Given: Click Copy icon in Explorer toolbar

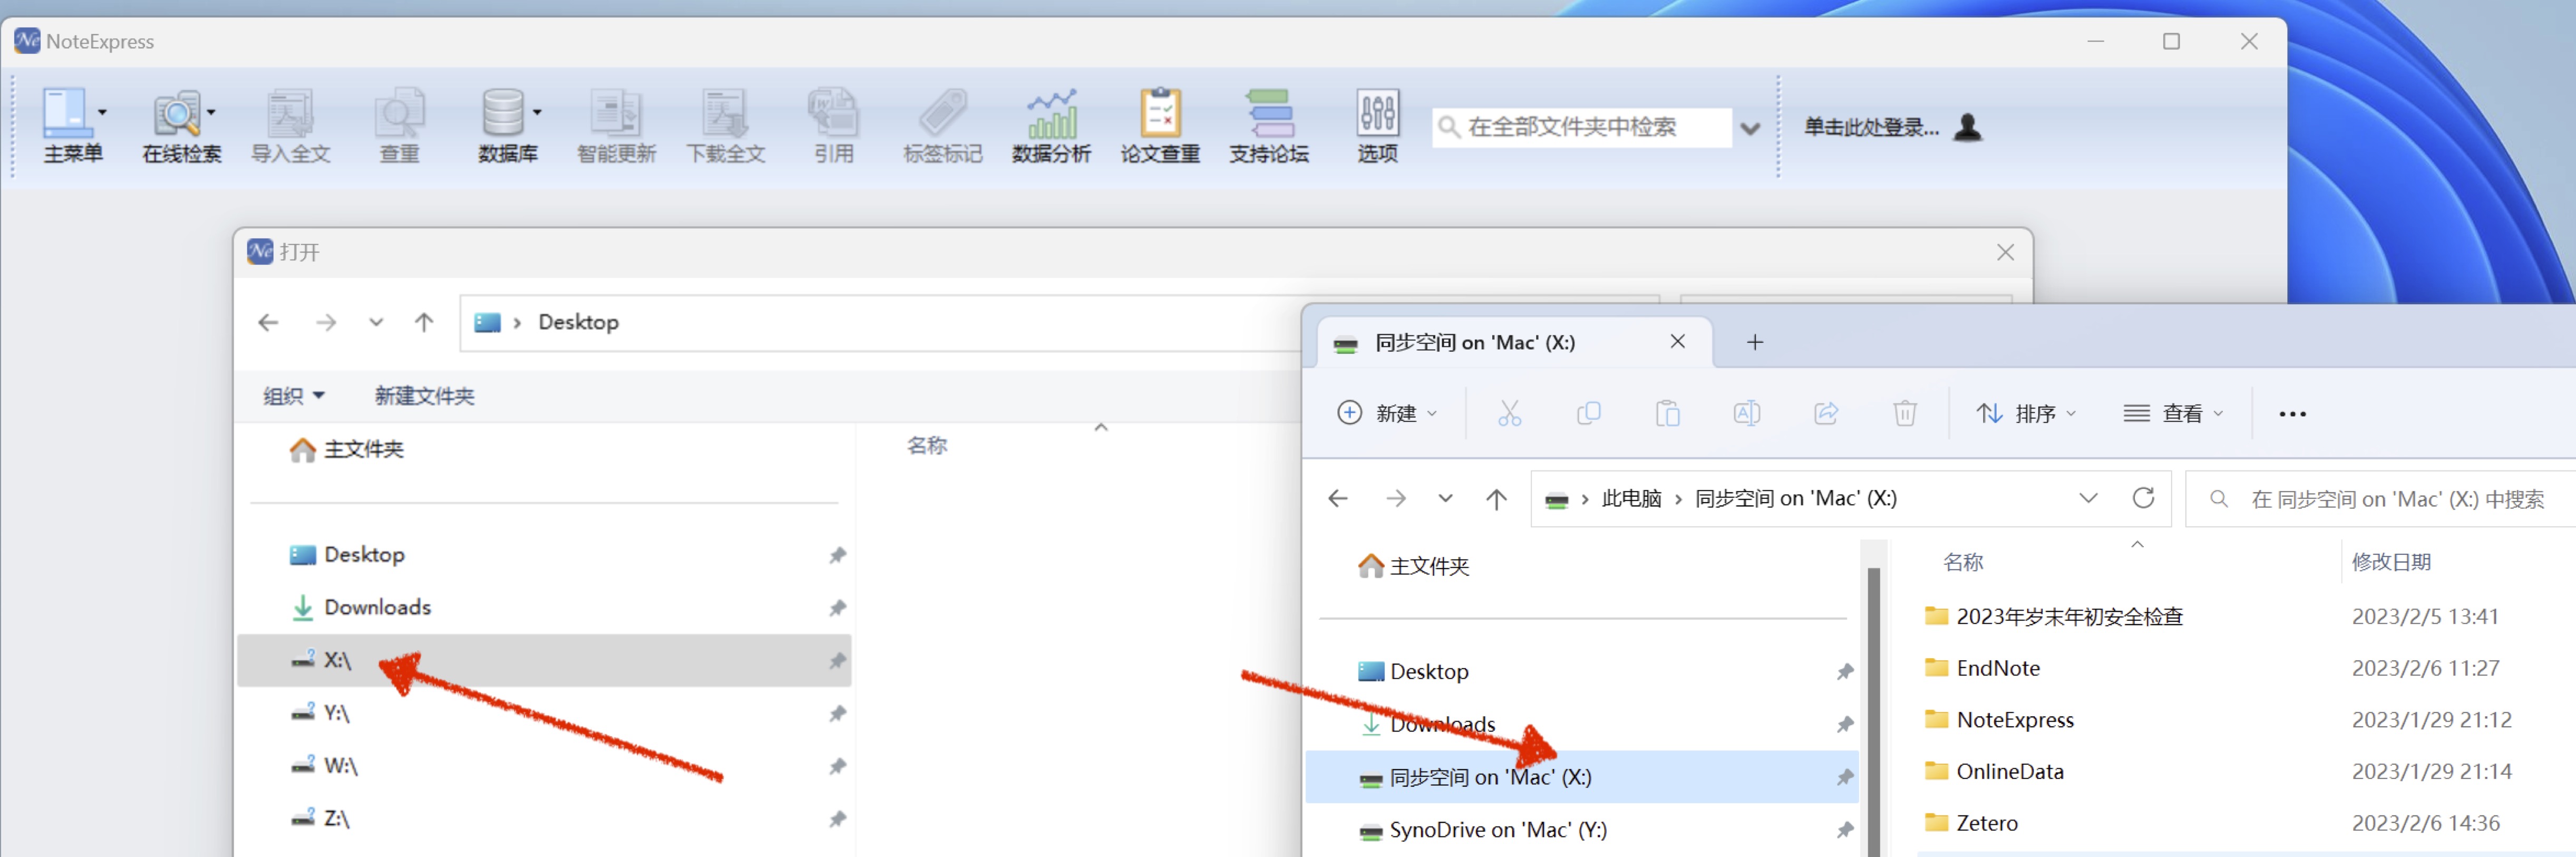Looking at the screenshot, I should 1588,413.
